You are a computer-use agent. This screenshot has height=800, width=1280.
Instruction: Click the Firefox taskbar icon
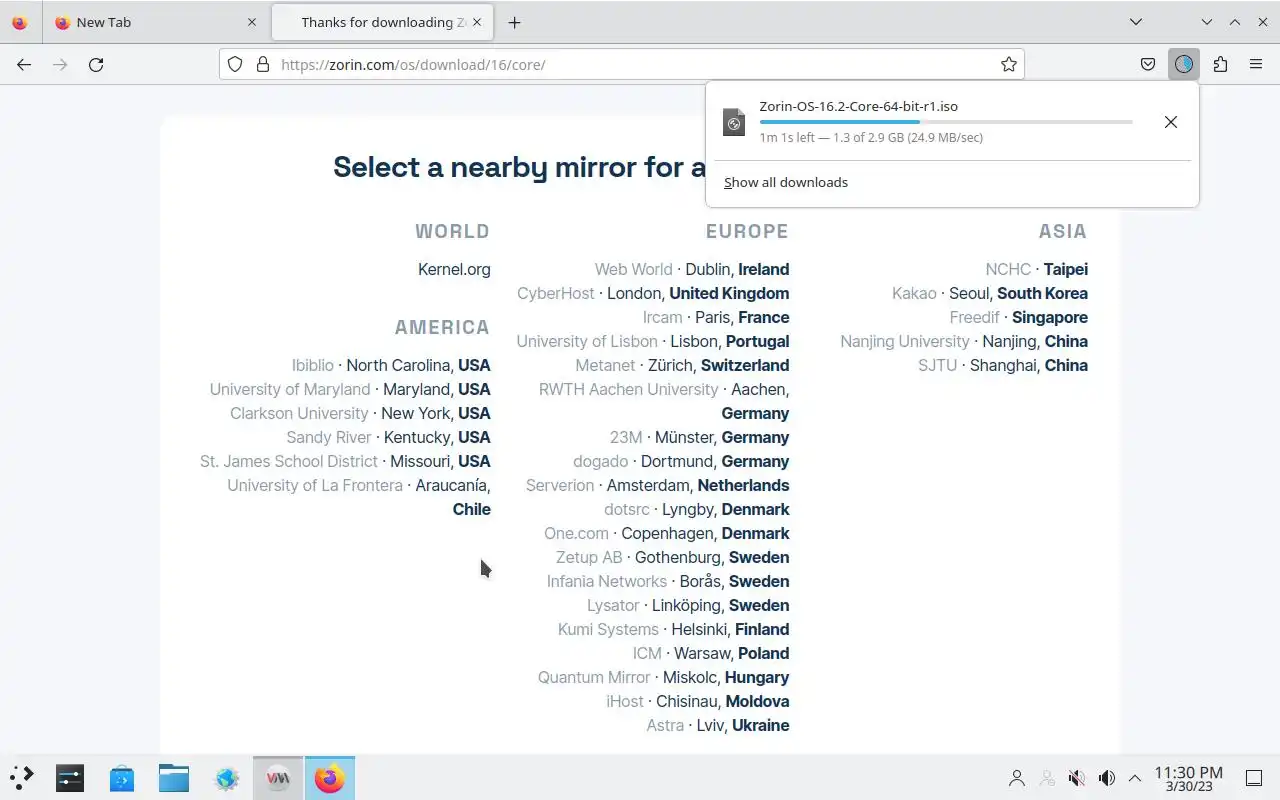pyautogui.click(x=330, y=777)
